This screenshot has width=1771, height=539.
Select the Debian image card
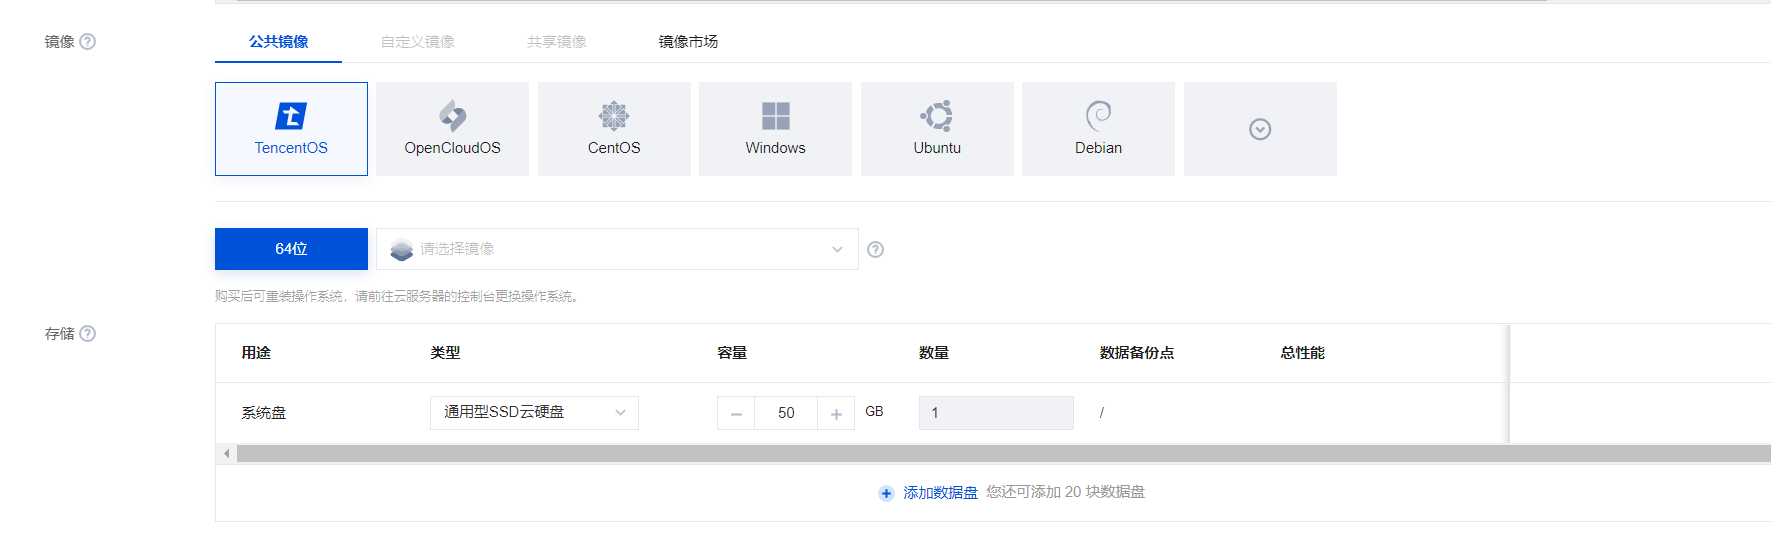(1098, 129)
